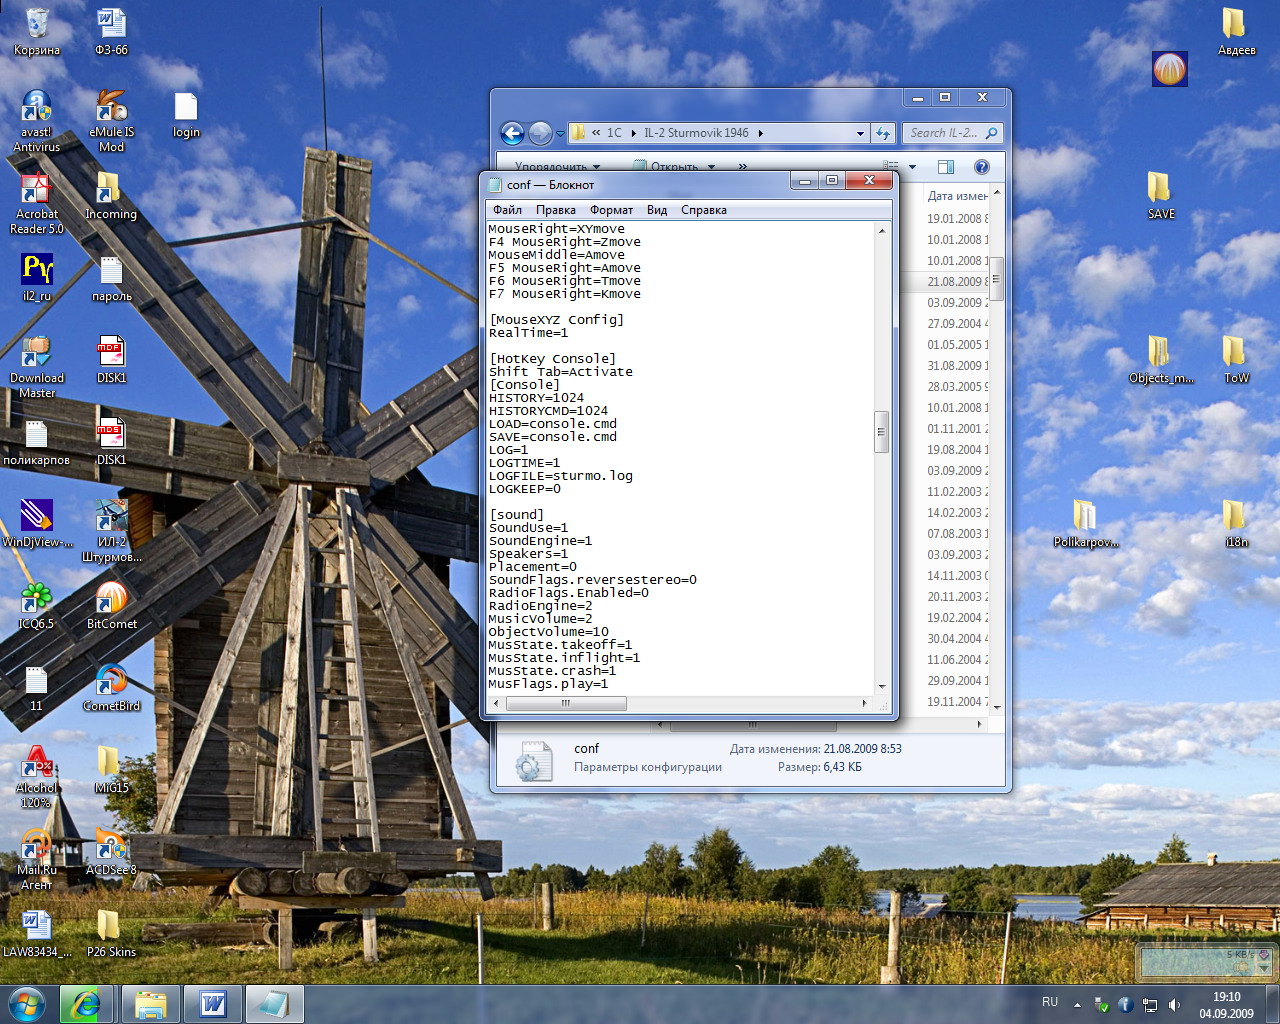Select the Objects_m... folder on desktop

click(1161, 360)
